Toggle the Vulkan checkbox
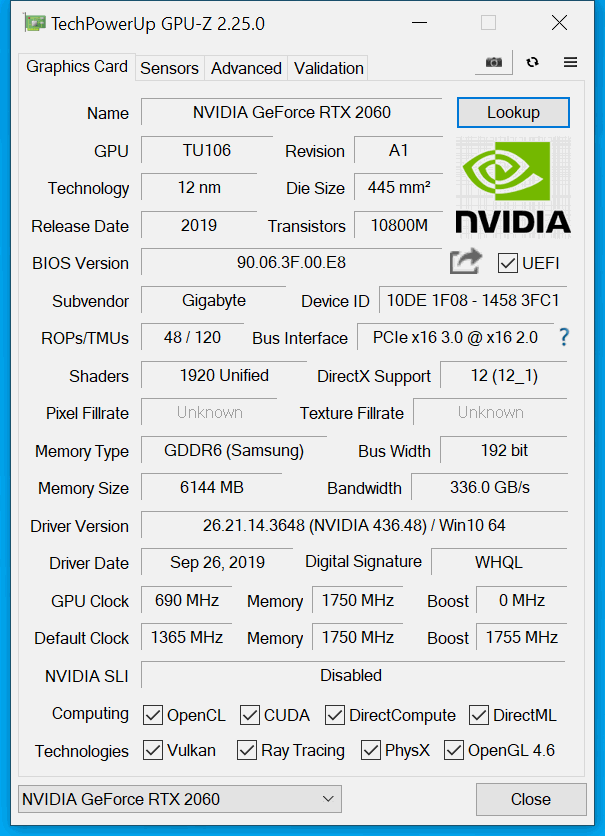Screen dimensions: 605x836 point(153,750)
